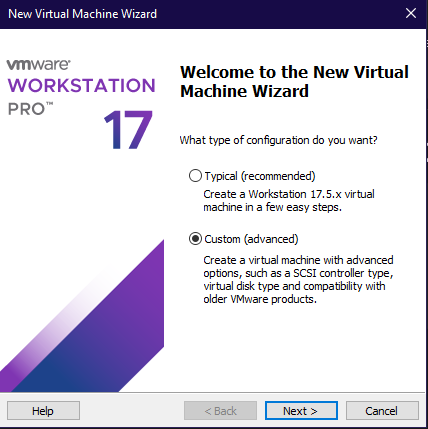Click the configuration type question text
Viewport: 428px width, 429px height.
(278, 140)
